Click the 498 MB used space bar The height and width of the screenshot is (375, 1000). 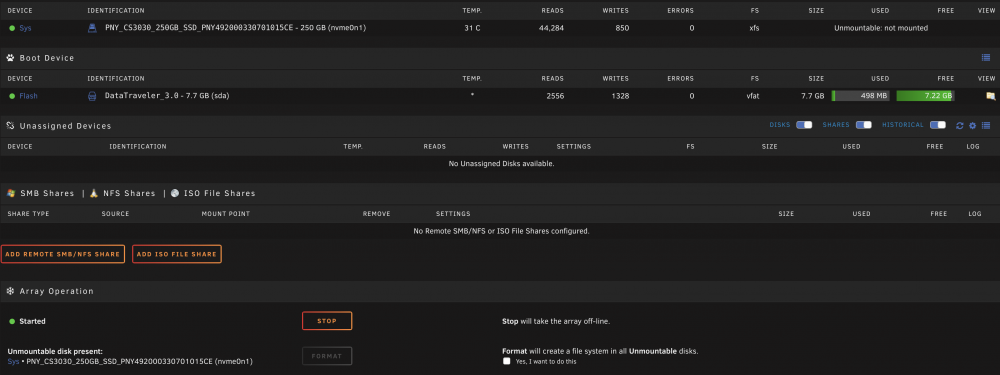click(860, 96)
